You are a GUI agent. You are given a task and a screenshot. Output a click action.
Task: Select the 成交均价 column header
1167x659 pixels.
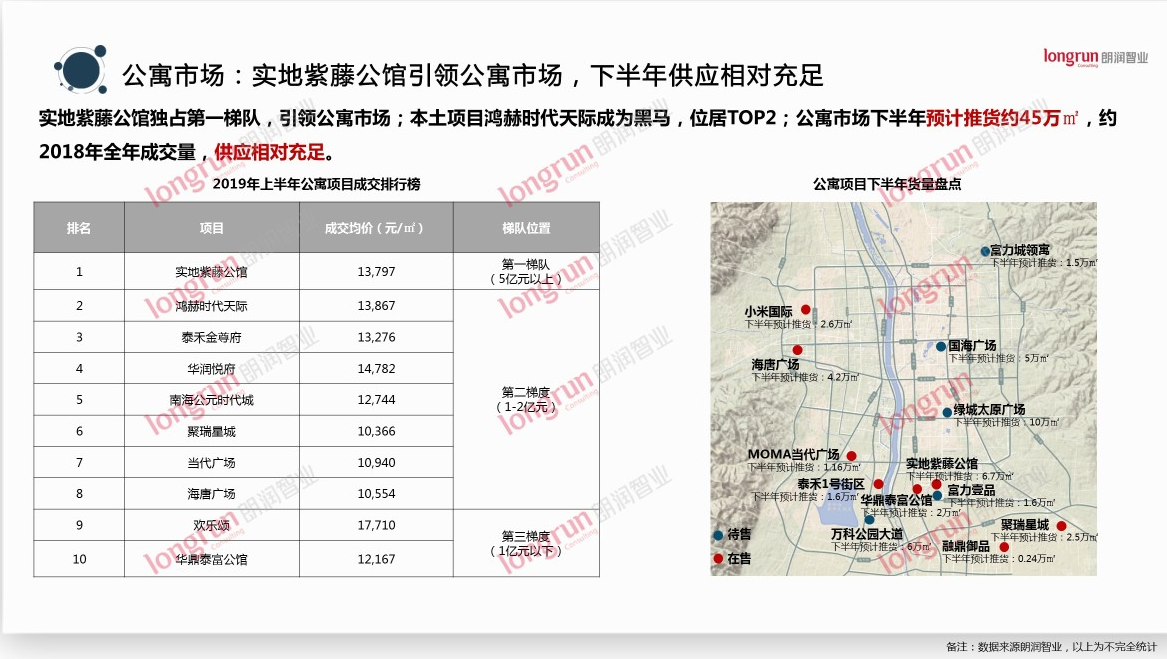[376, 228]
